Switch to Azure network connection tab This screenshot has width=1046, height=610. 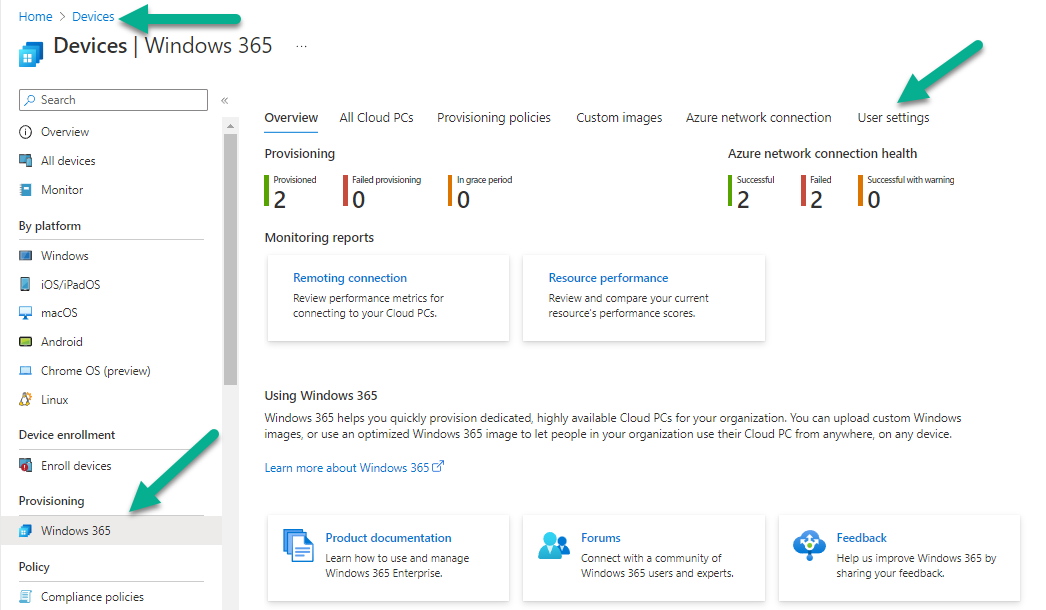pos(758,117)
